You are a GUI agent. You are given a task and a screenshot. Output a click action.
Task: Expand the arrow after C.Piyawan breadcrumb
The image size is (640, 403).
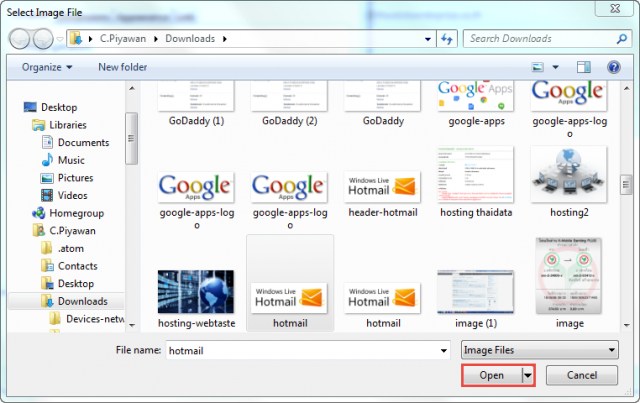(x=156, y=39)
